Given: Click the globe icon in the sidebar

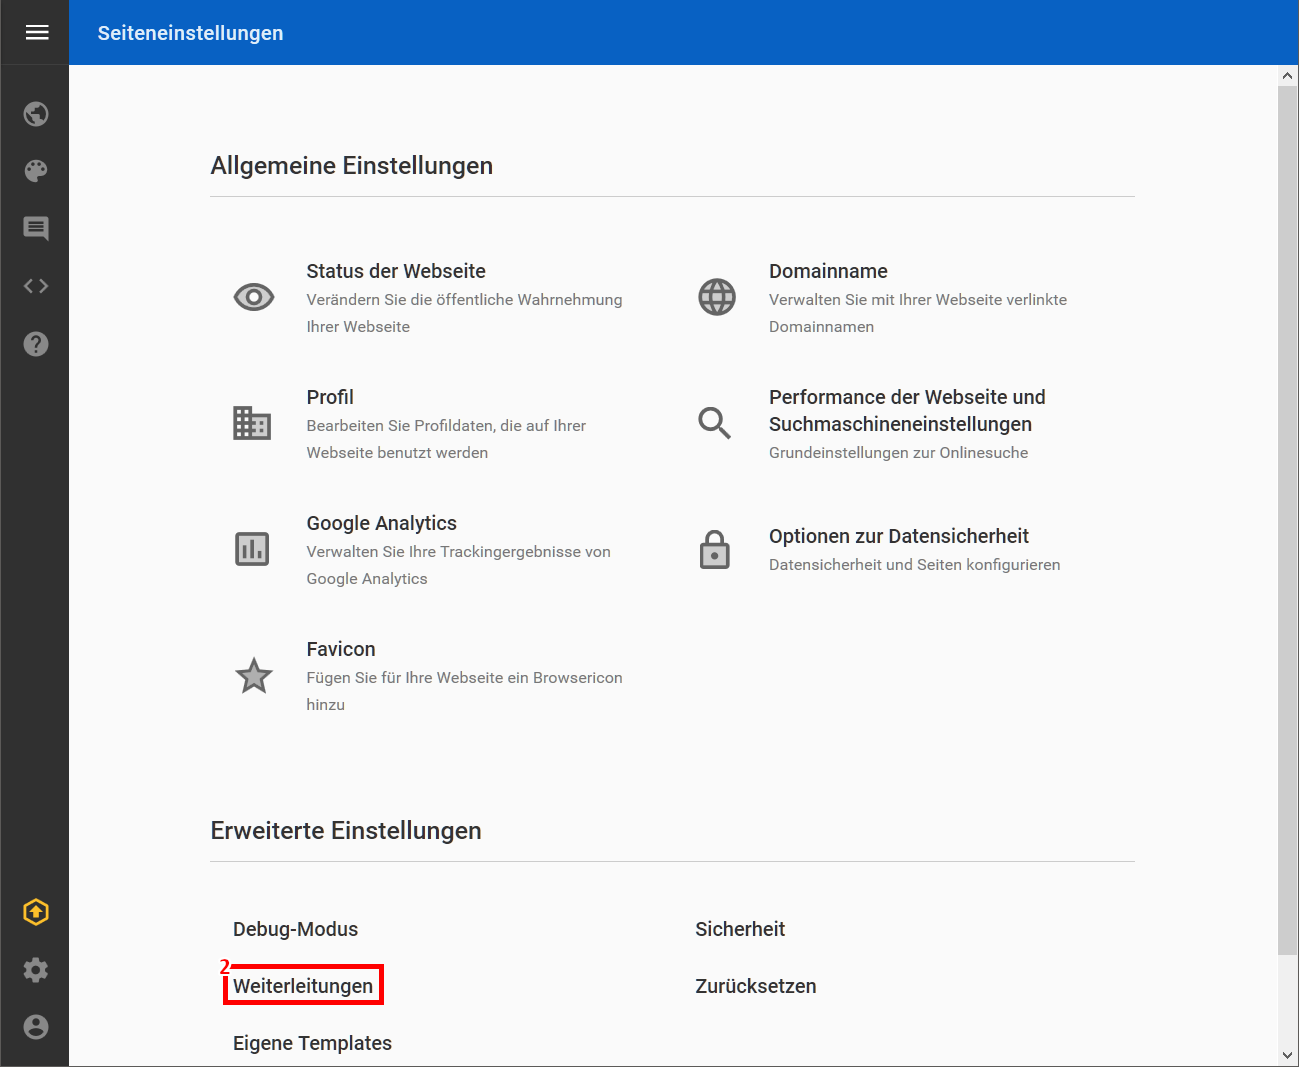Looking at the screenshot, I should (36, 114).
